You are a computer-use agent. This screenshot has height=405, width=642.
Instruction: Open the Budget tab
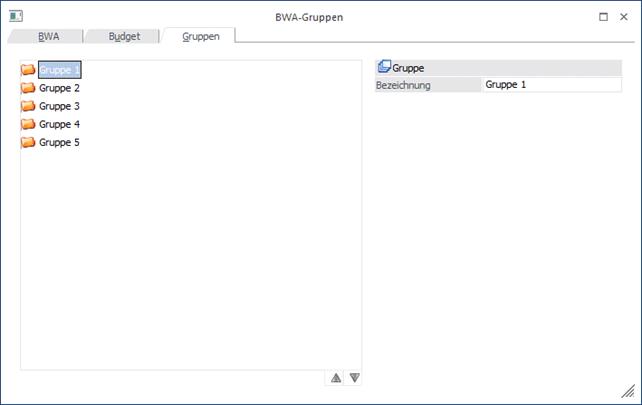pos(124,36)
